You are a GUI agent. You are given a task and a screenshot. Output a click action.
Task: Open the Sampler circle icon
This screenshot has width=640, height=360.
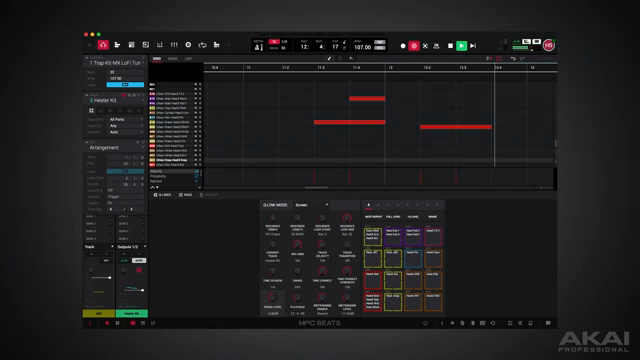tap(188, 45)
